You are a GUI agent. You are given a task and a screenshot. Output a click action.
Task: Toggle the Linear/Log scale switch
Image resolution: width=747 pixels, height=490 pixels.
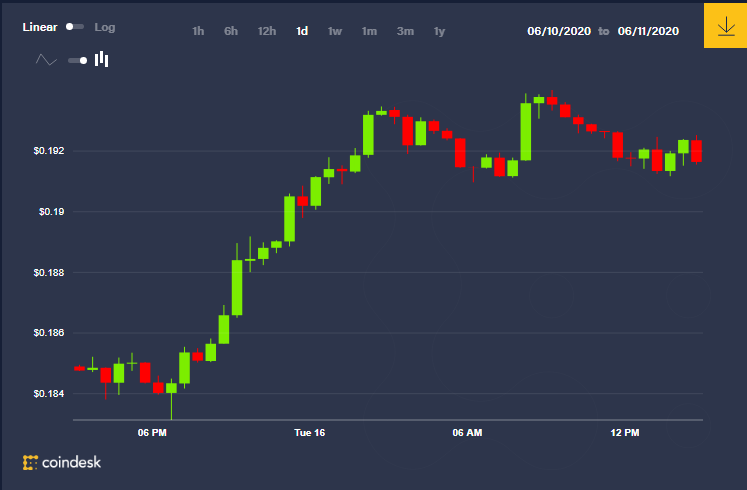(x=75, y=27)
